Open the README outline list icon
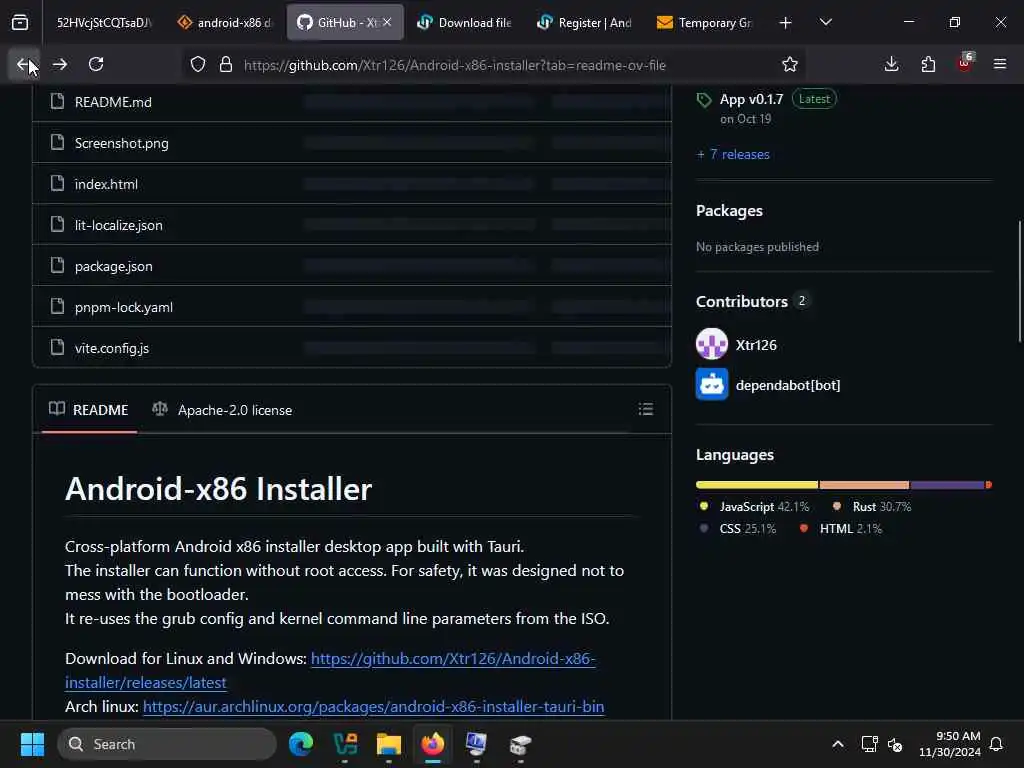This screenshot has width=1024, height=768. (645, 409)
